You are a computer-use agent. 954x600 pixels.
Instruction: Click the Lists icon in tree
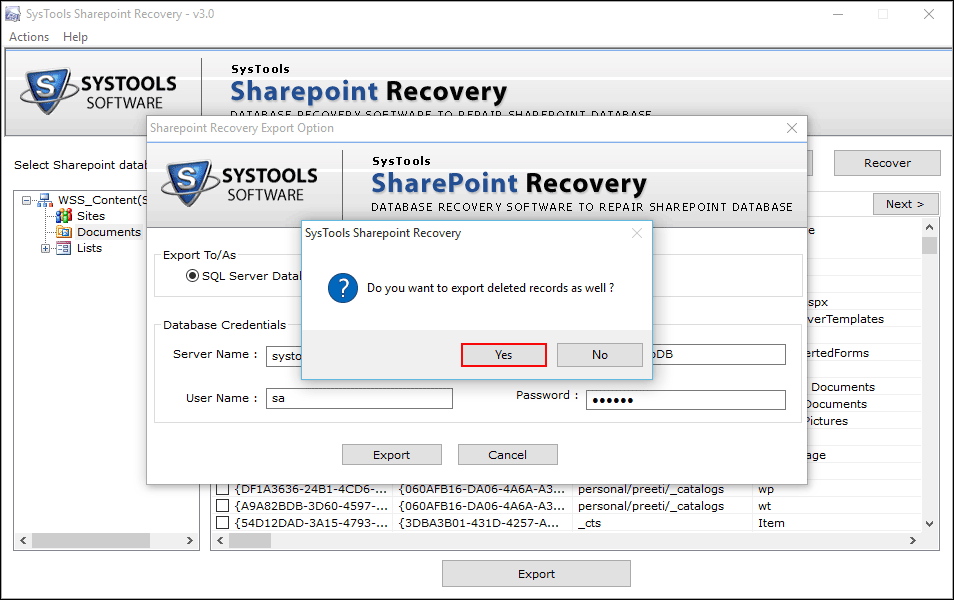click(x=64, y=248)
